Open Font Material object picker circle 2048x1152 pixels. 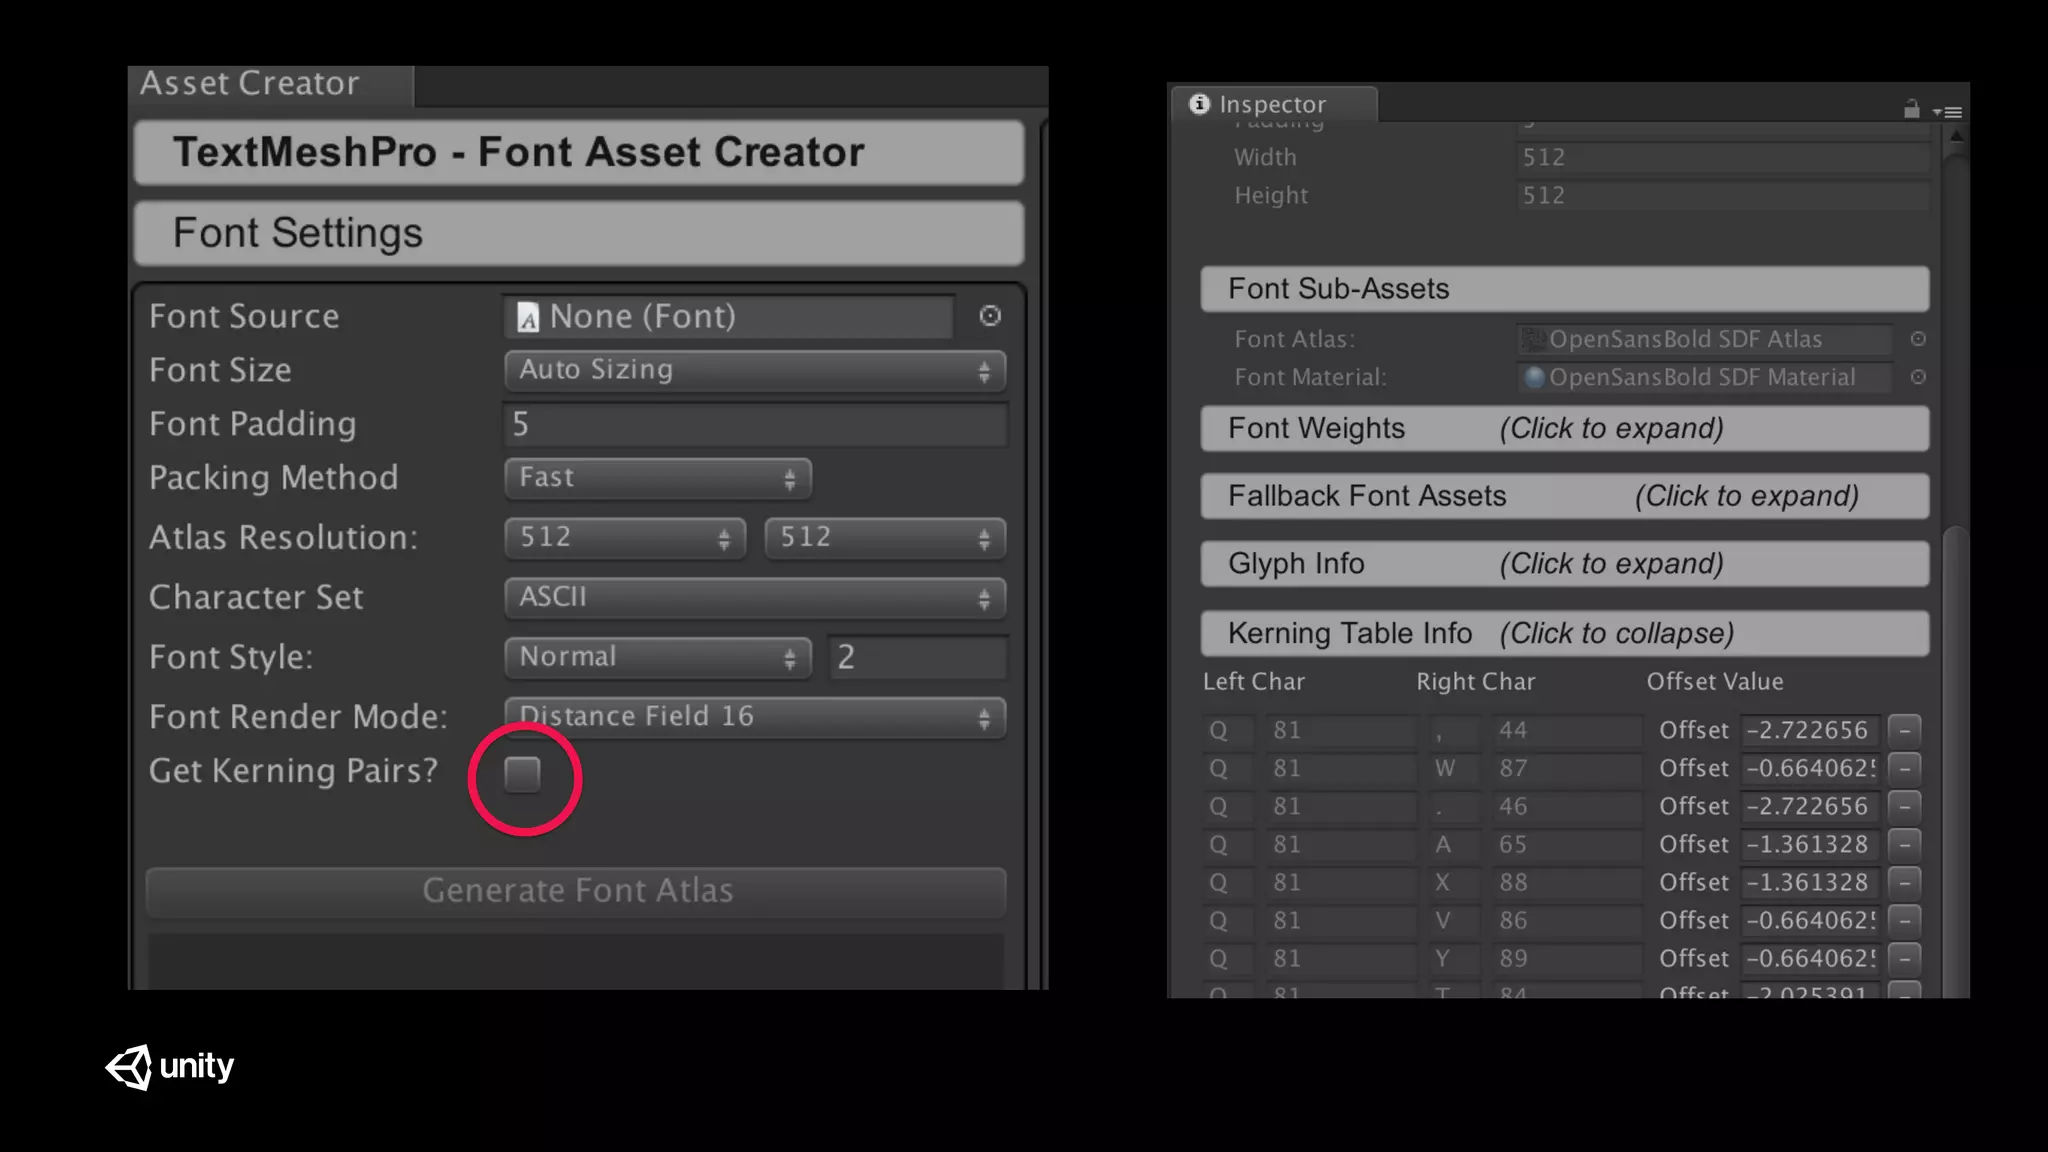(1918, 377)
